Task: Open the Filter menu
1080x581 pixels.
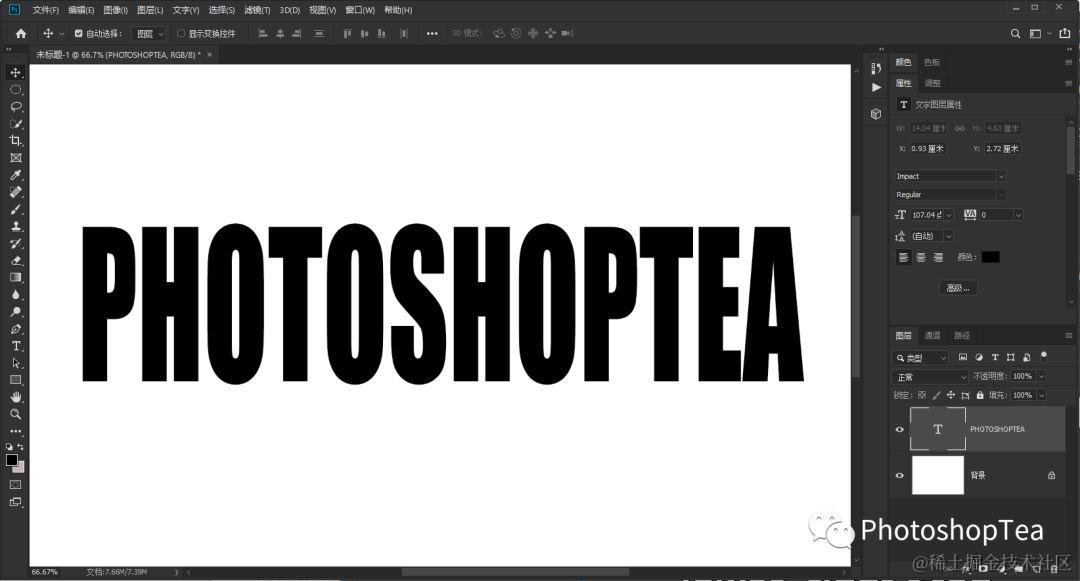Action: tap(257, 10)
